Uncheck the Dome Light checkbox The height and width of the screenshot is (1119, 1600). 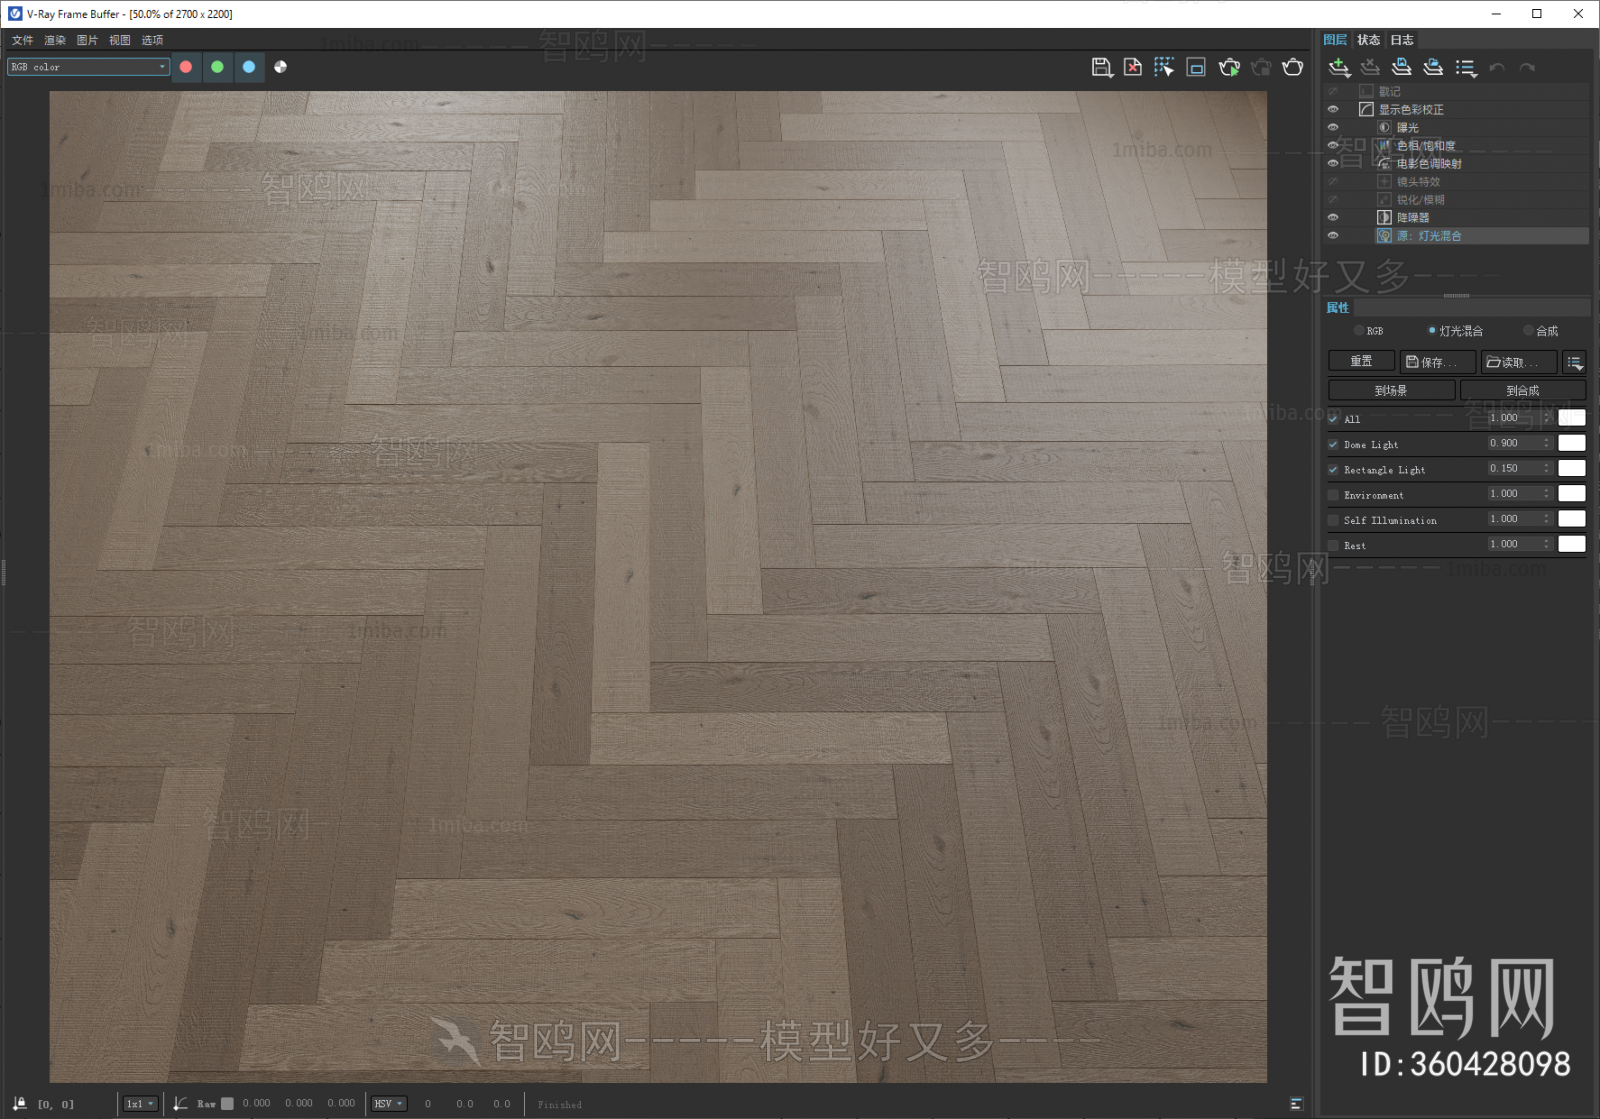click(1333, 444)
